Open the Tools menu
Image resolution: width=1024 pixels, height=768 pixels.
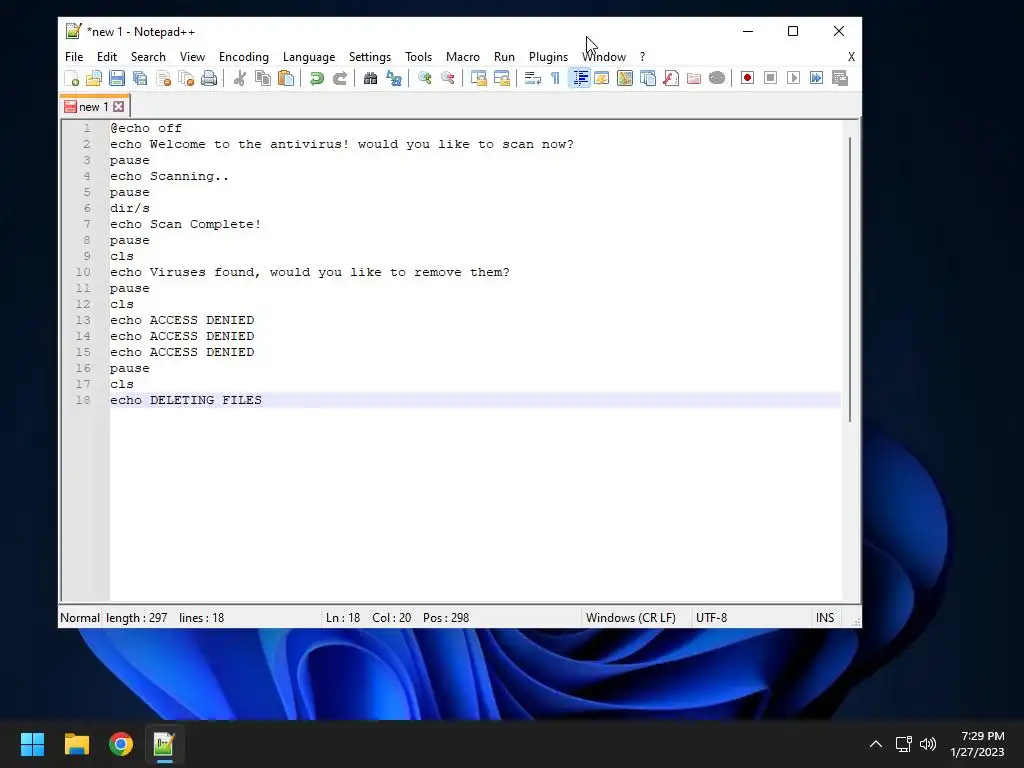point(418,57)
